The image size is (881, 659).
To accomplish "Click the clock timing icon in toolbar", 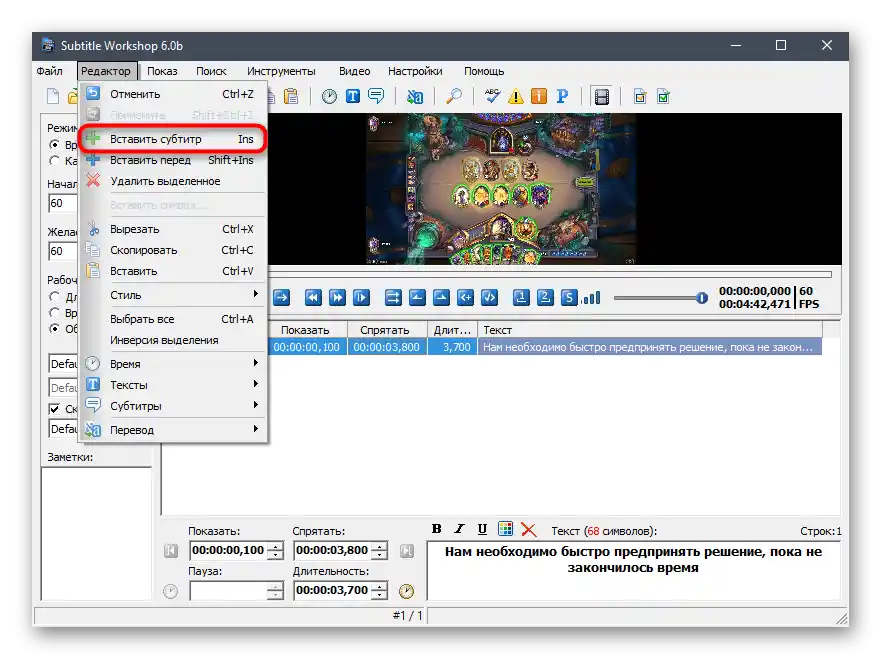I will point(329,97).
